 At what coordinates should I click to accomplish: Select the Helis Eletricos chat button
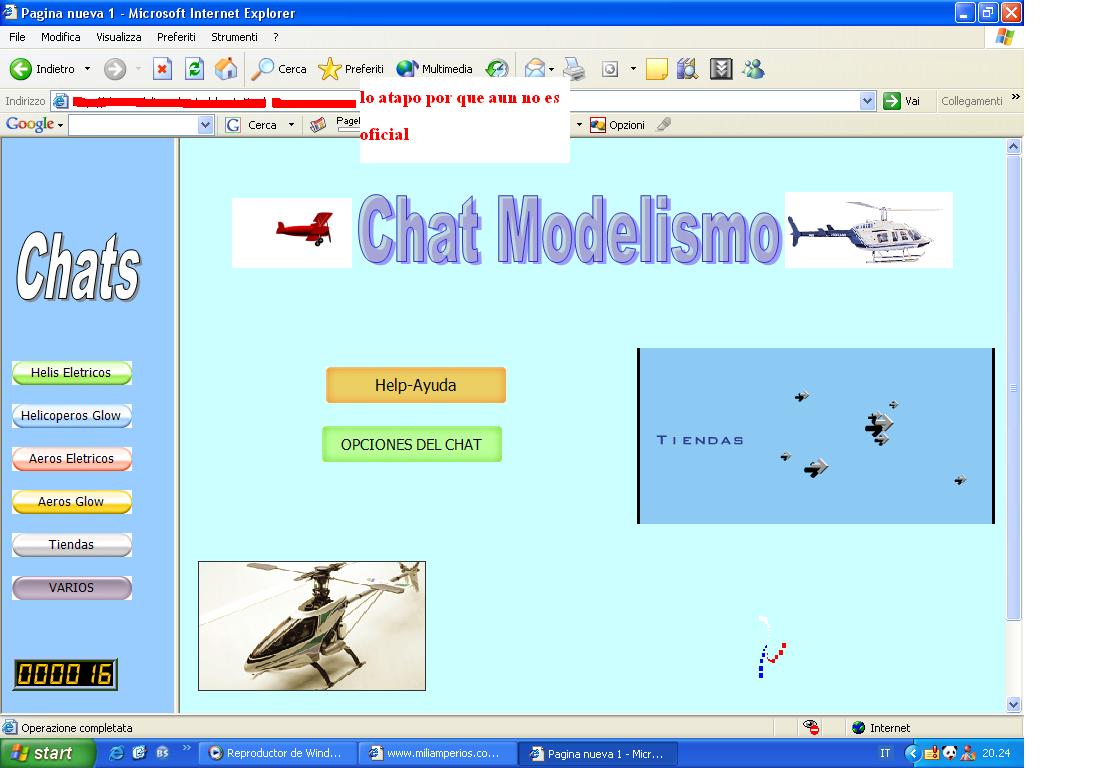71,373
